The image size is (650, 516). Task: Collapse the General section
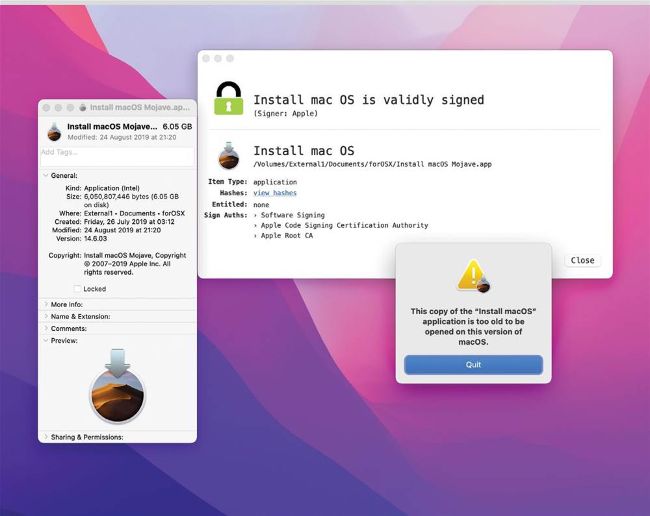click(x=45, y=175)
